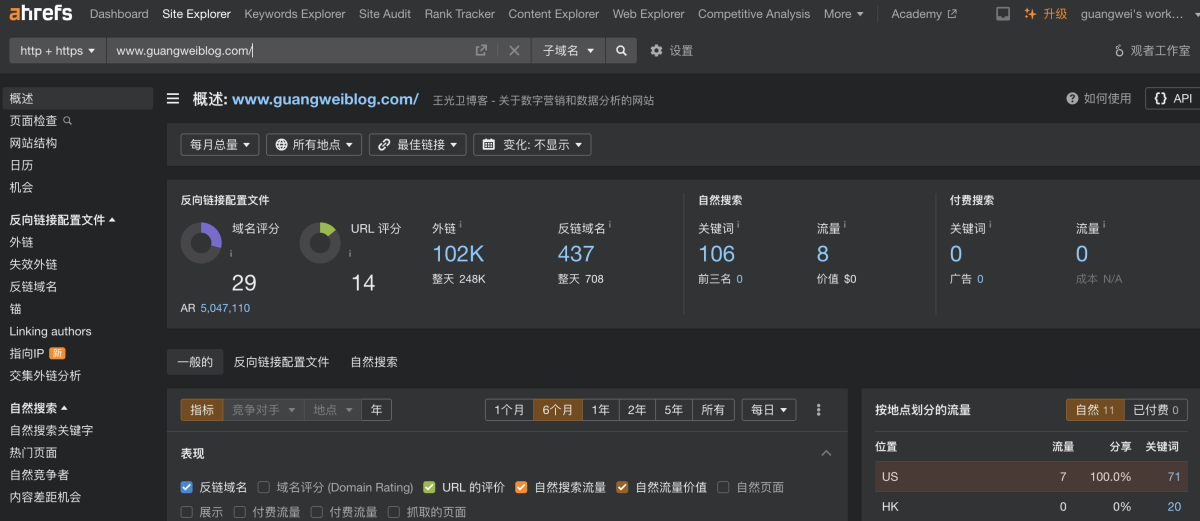The width and height of the screenshot is (1200, 521).
Task: Open Academy external link
Action: tap(923, 14)
